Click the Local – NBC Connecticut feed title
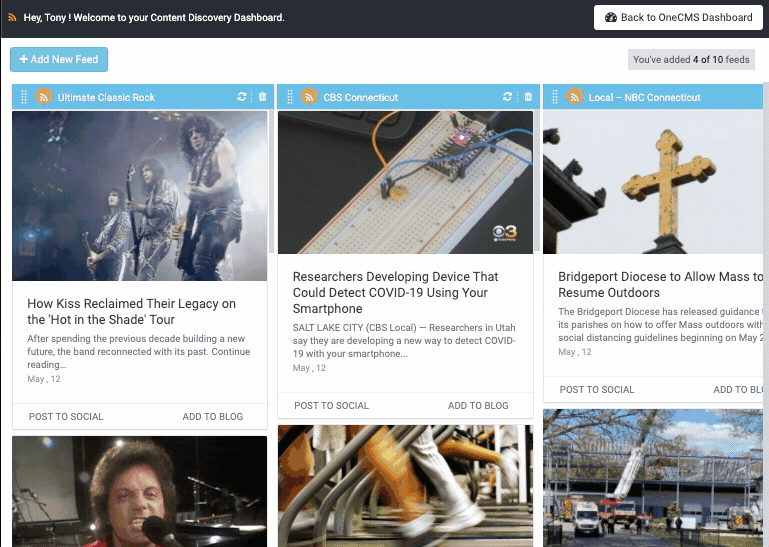 (644, 97)
